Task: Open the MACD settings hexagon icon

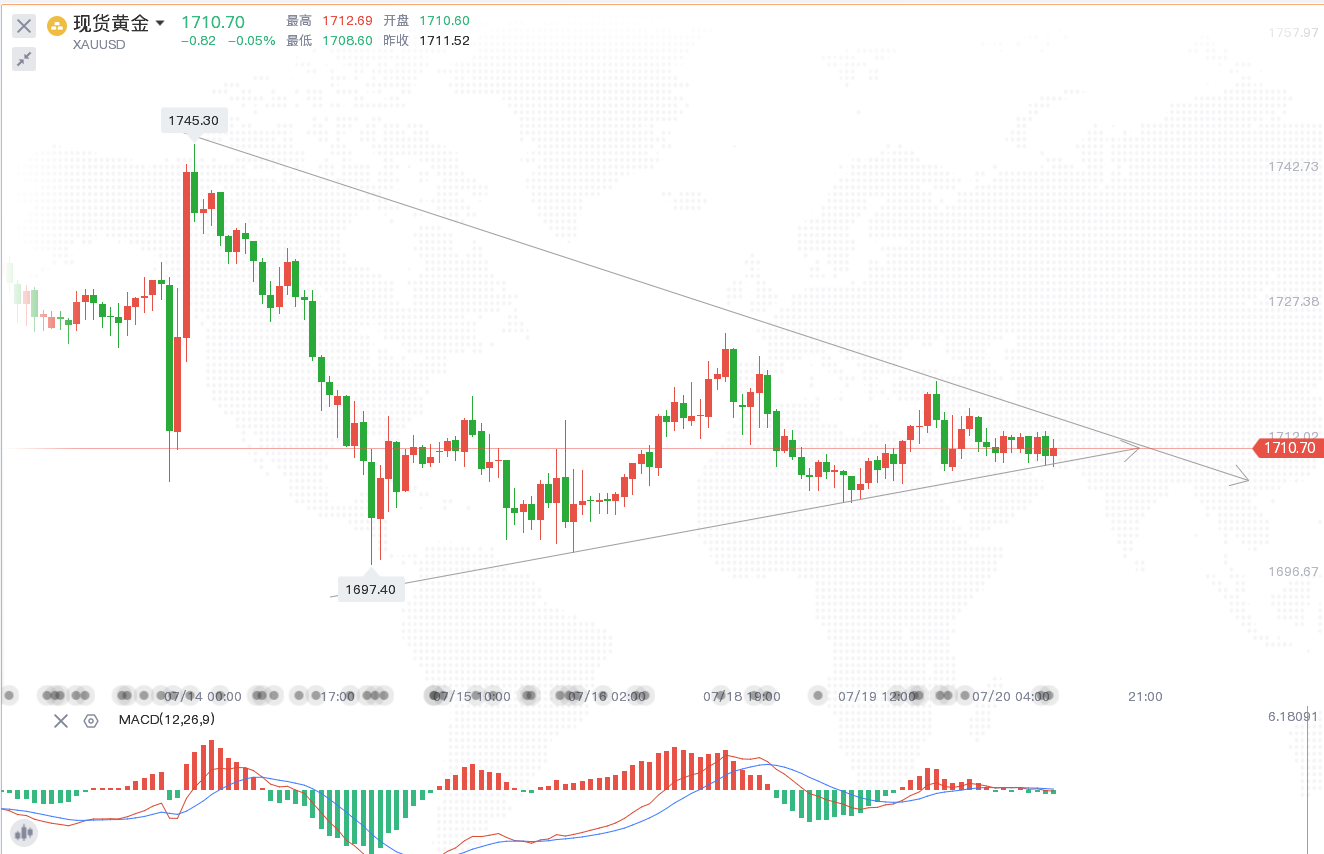Action: point(91,720)
